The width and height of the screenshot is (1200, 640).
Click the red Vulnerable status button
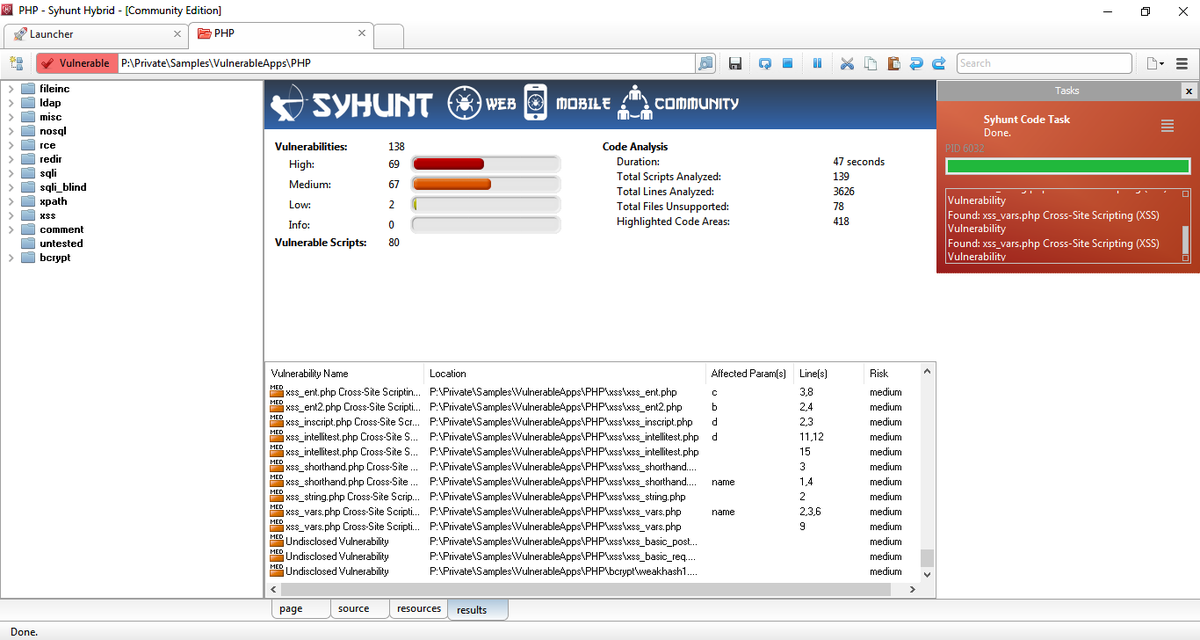(75, 63)
